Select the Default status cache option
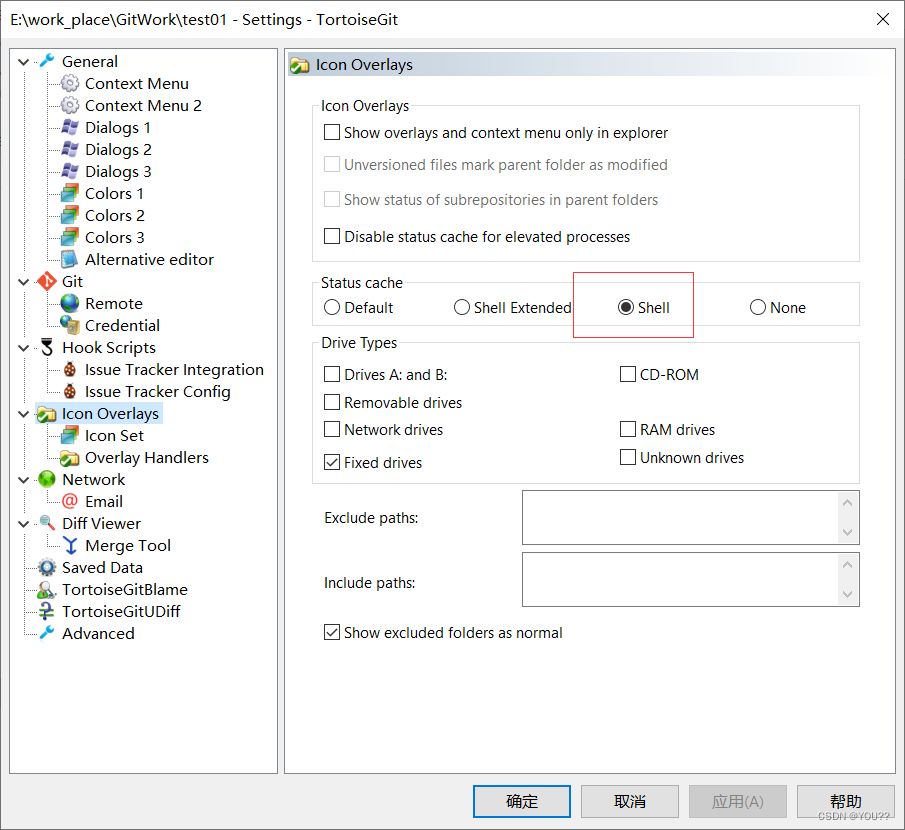 coord(332,307)
